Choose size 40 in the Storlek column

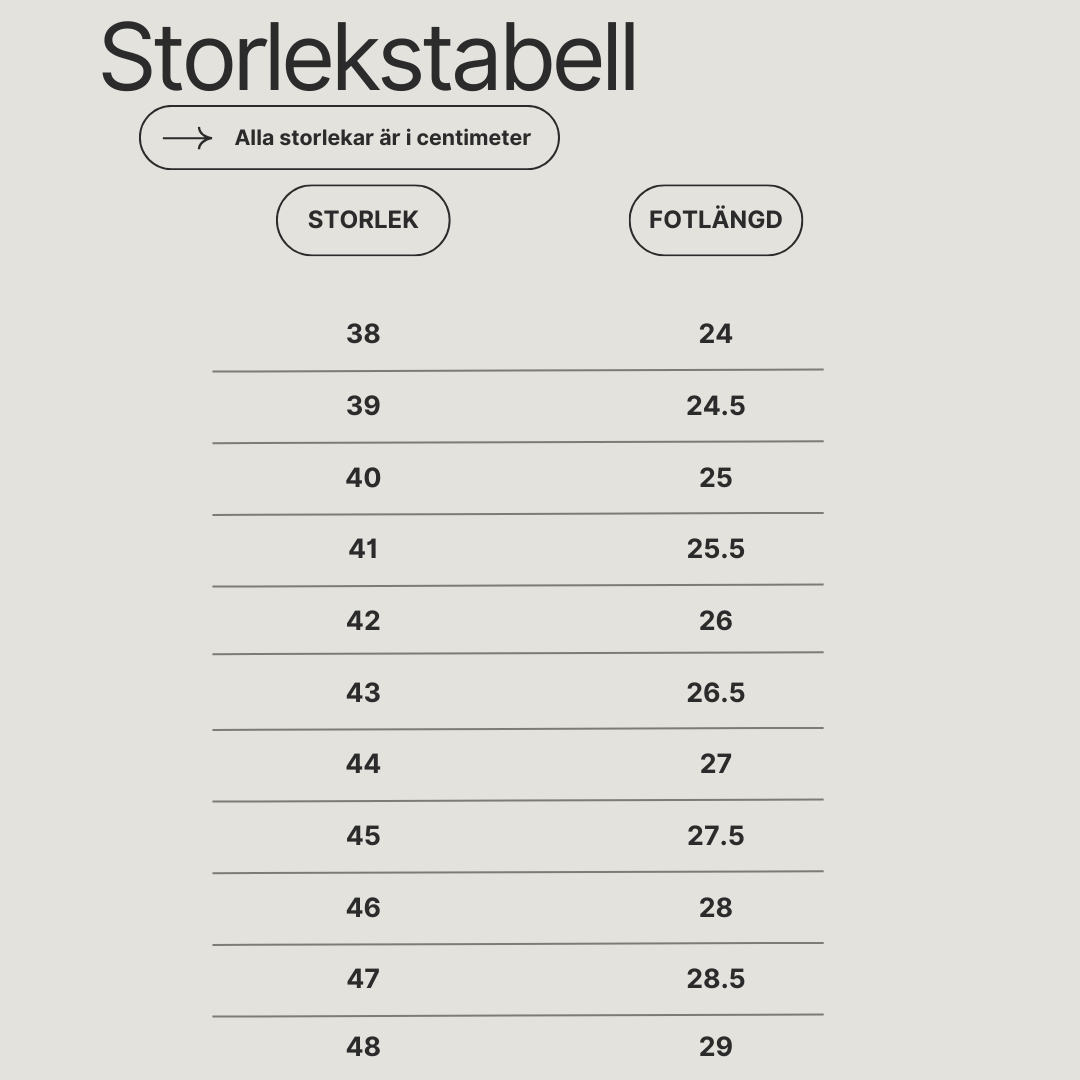363,477
